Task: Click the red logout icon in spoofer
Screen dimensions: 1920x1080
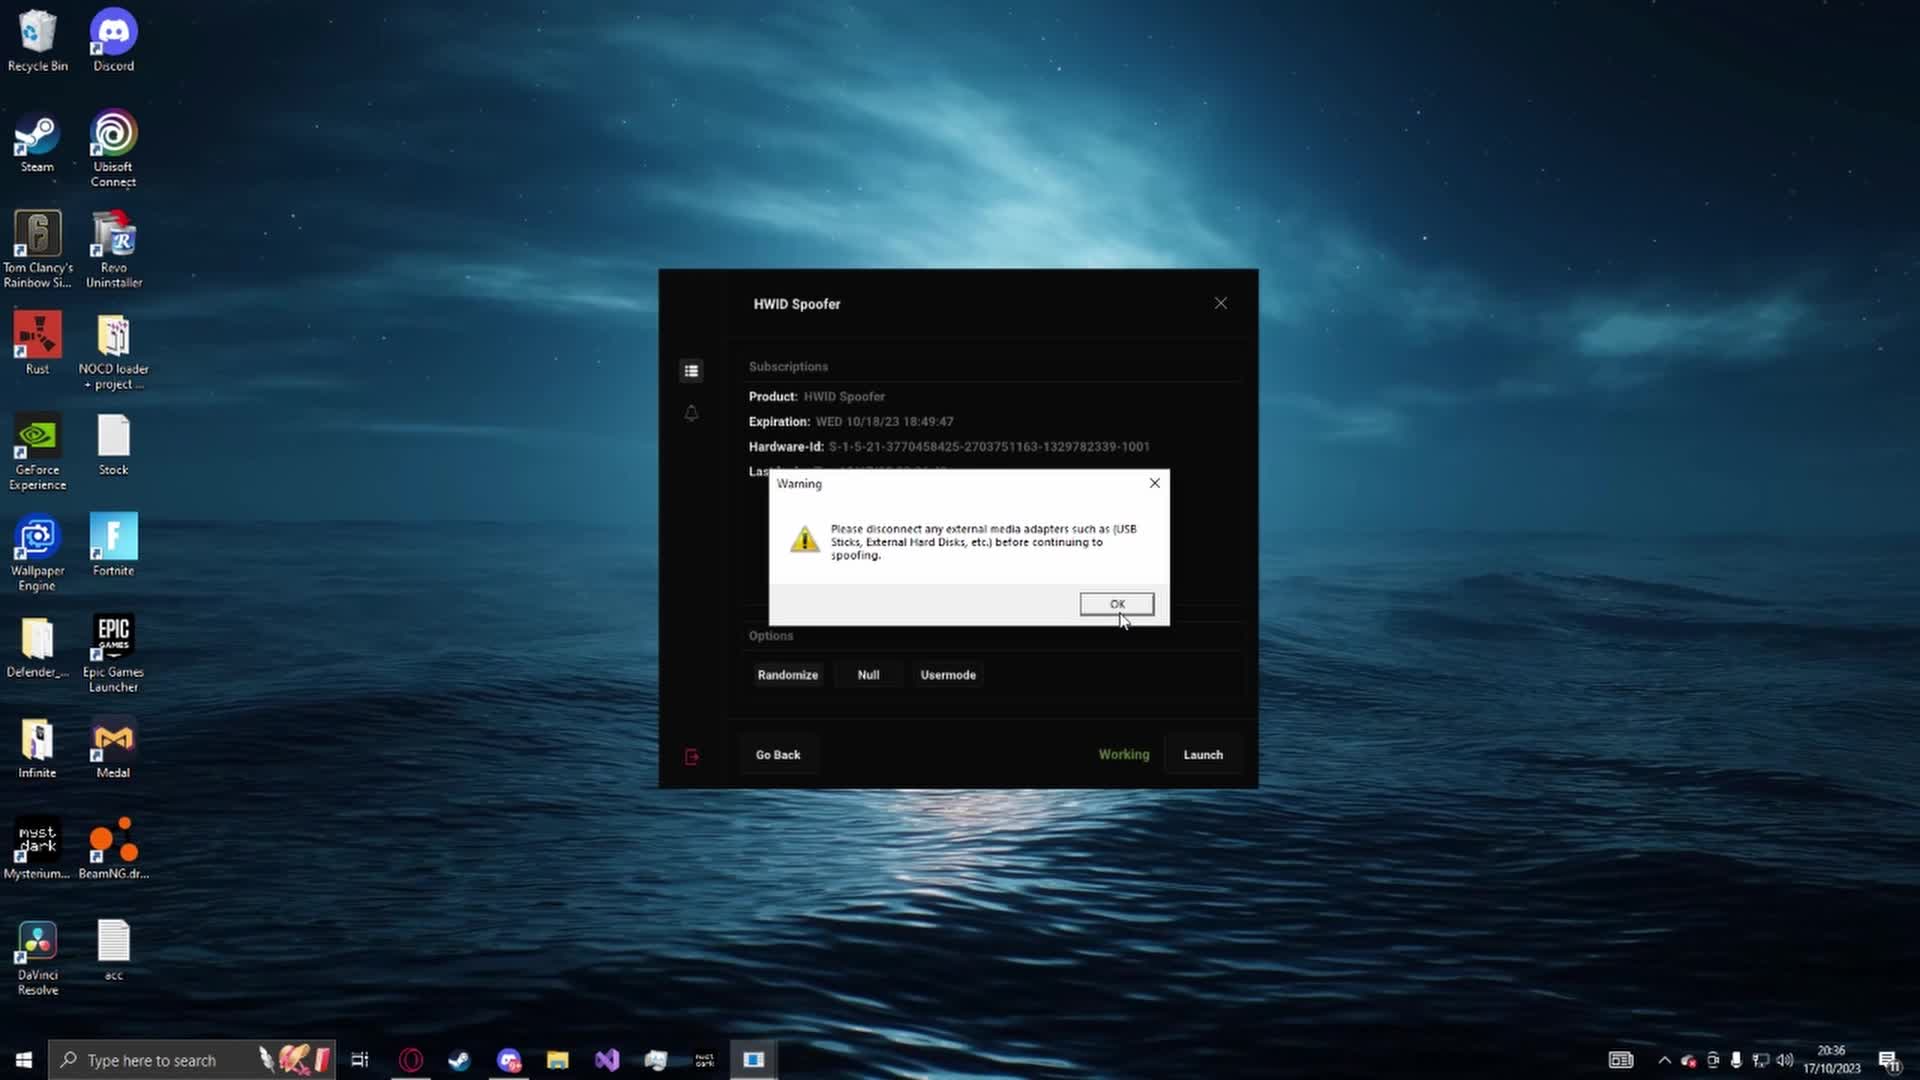Action: [691, 757]
